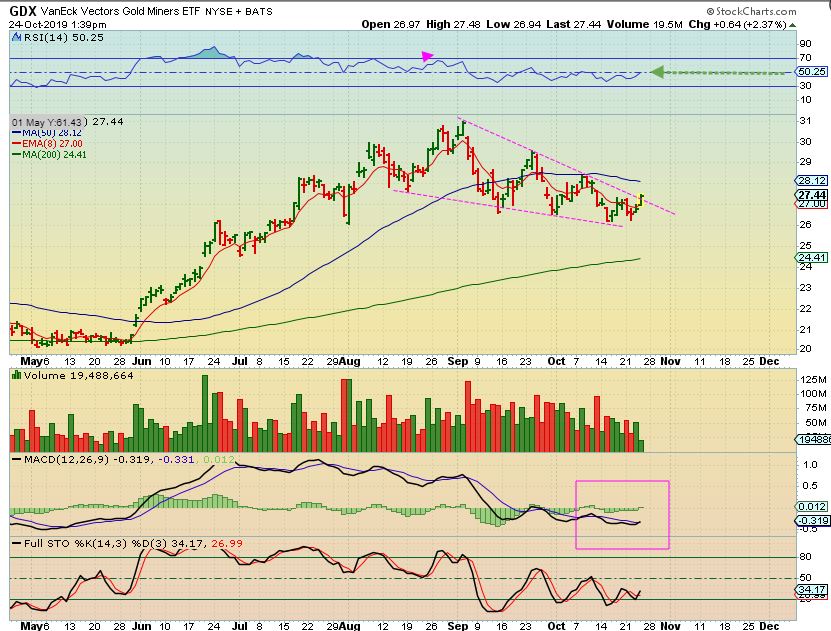This screenshot has width=831, height=631.
Task: Click the Nov label on main chart date axis
Action: coord(670,361)
